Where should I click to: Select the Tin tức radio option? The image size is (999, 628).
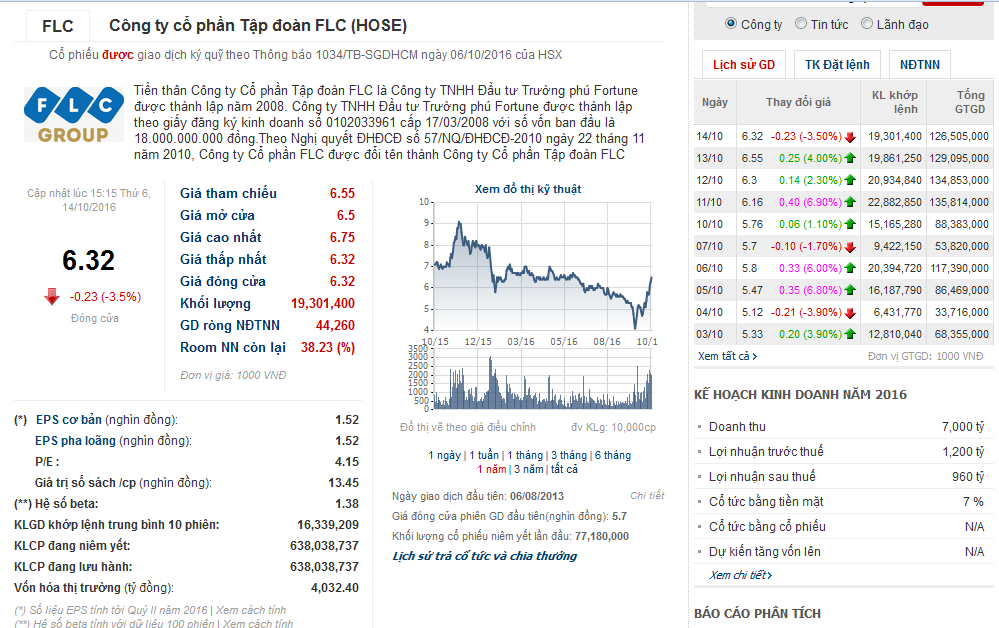[802, 24]
